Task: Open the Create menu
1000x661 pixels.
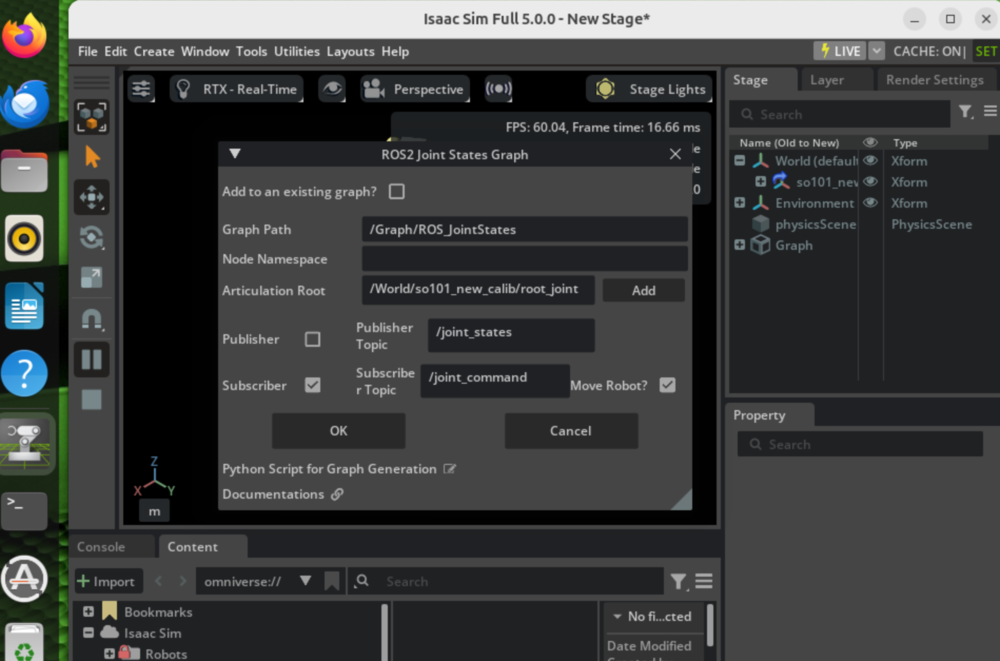Action: coord(154,52)
